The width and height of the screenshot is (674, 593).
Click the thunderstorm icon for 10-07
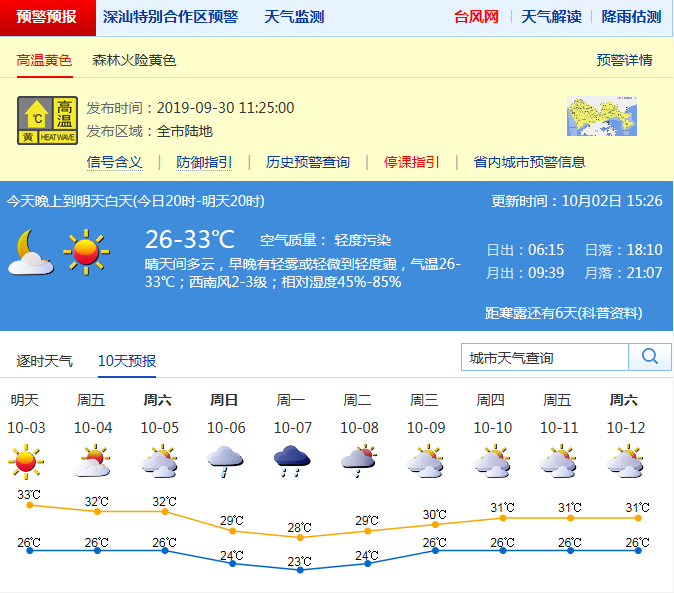tap(292, 460)
